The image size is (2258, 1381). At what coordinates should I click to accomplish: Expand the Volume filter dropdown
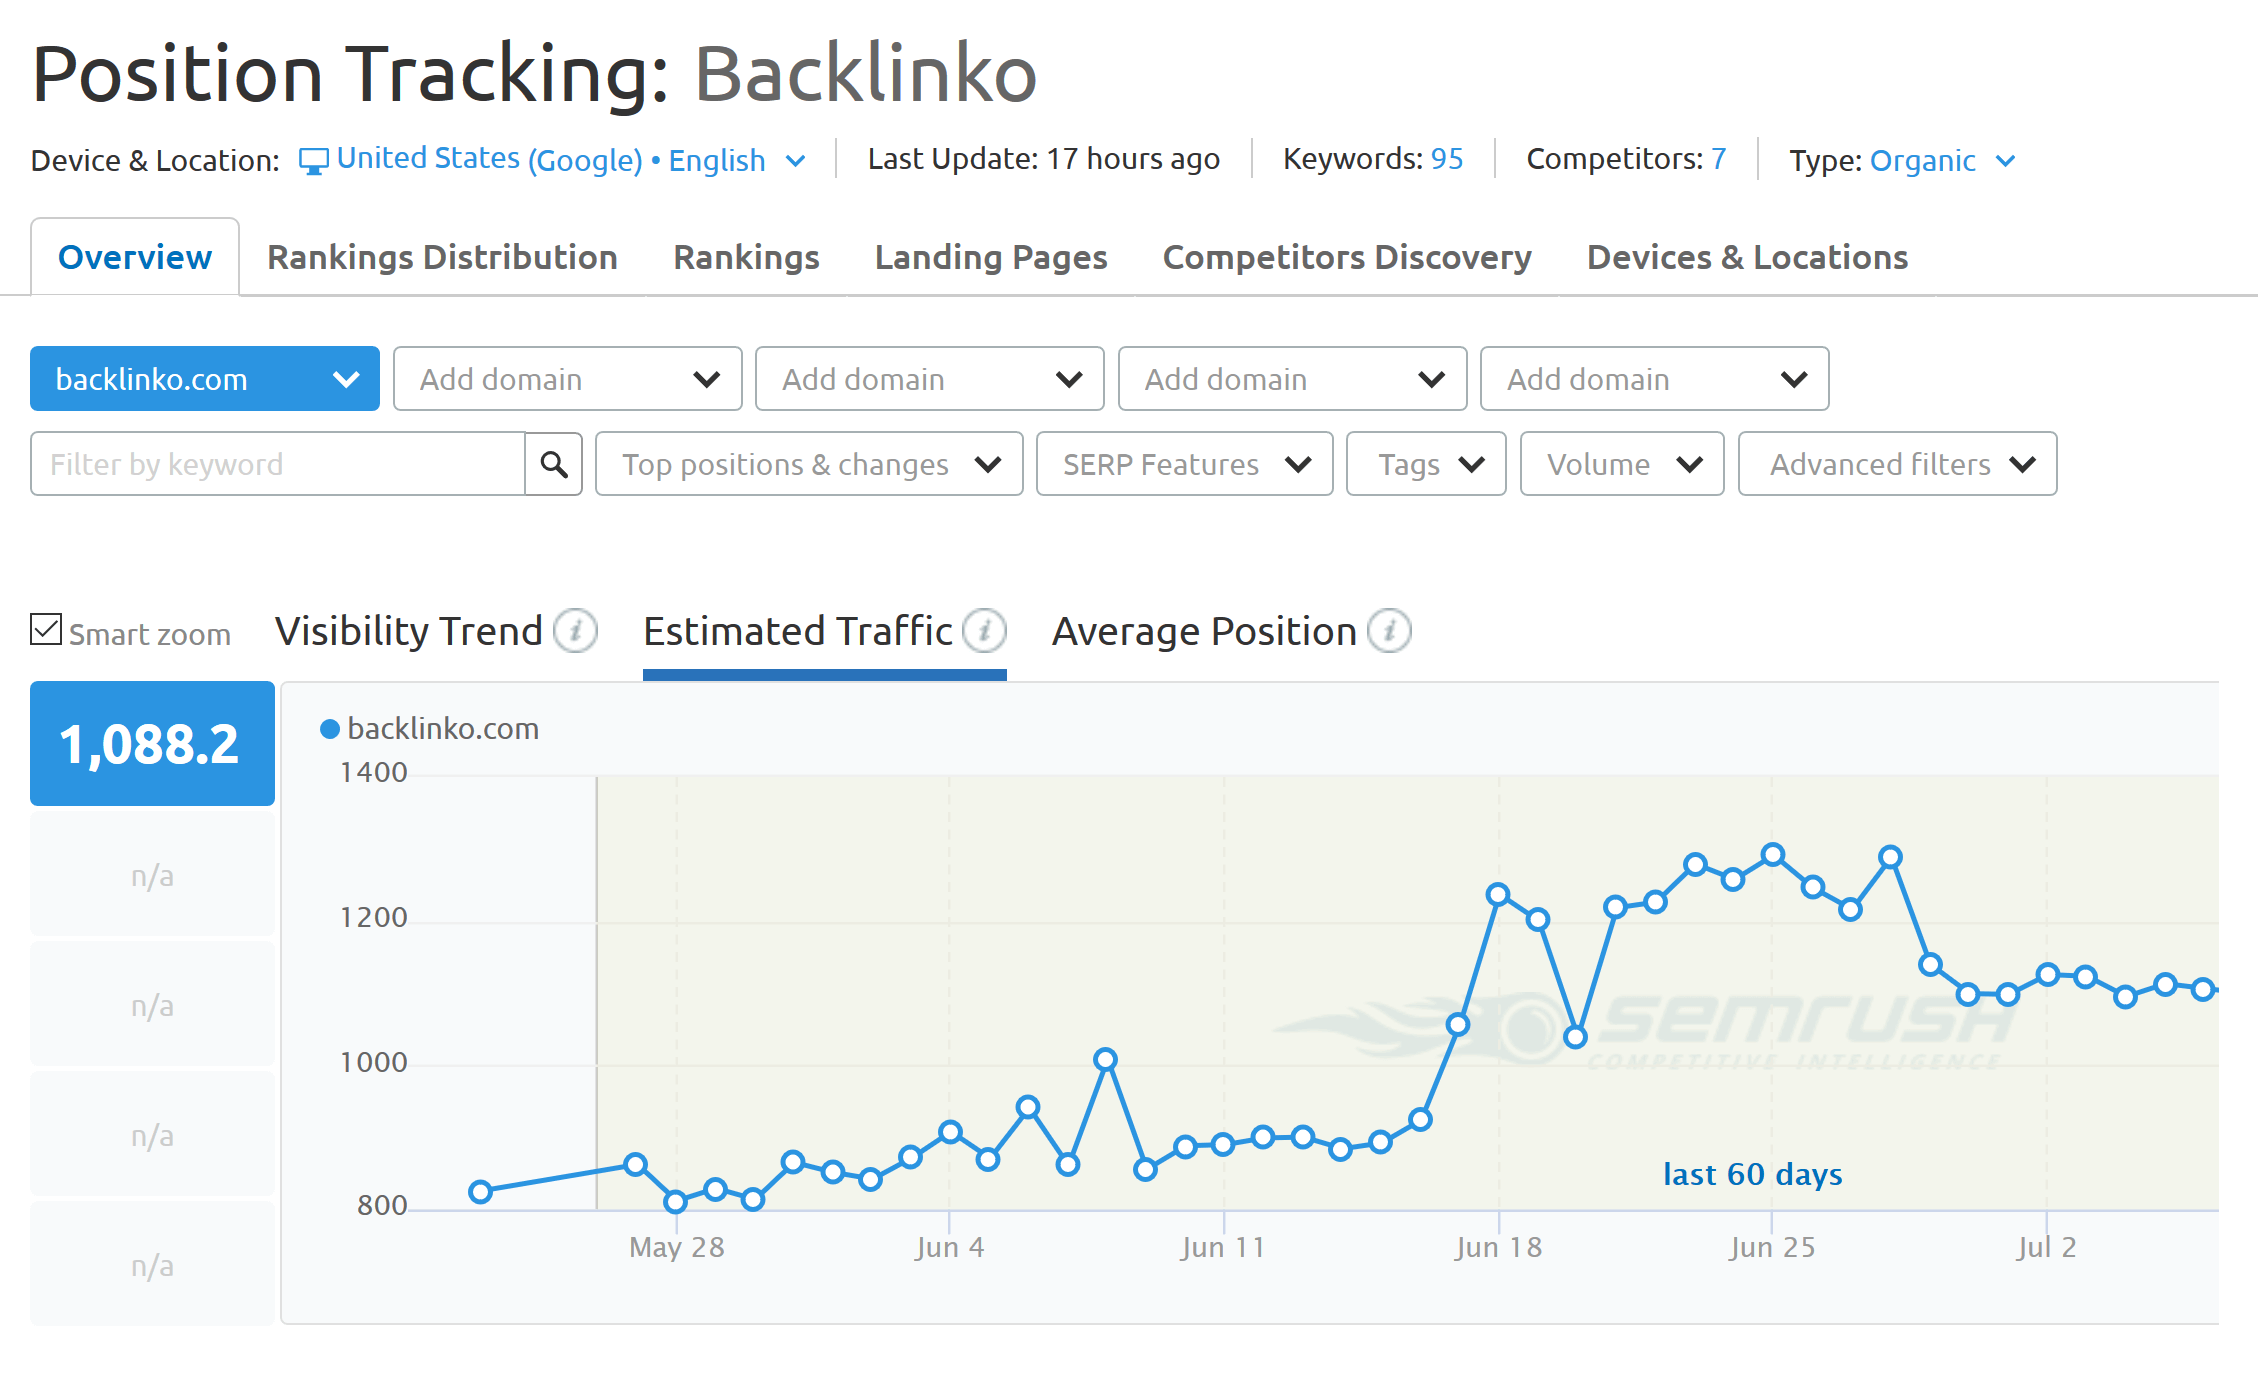[x=1618, y=465]
